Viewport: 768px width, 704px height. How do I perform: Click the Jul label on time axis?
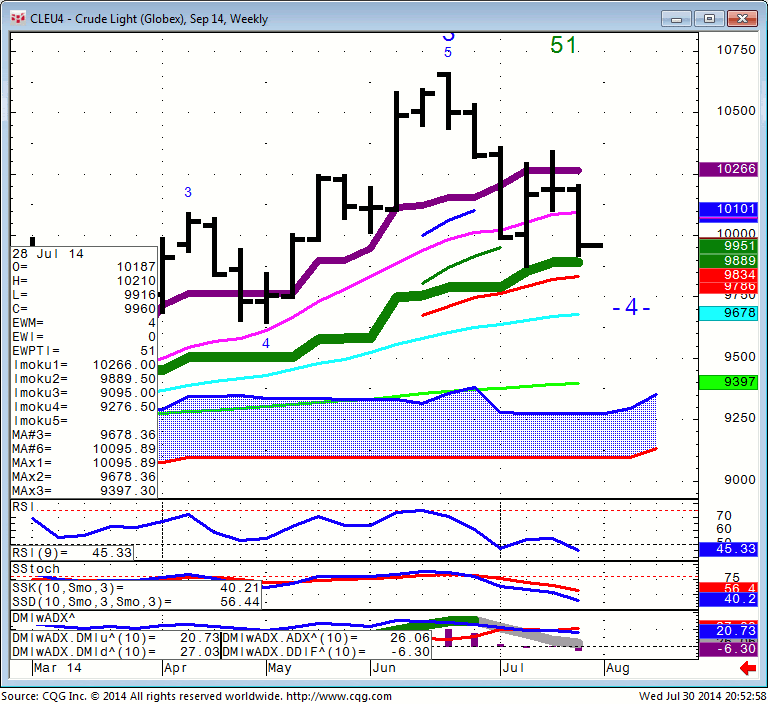point(513,668)
